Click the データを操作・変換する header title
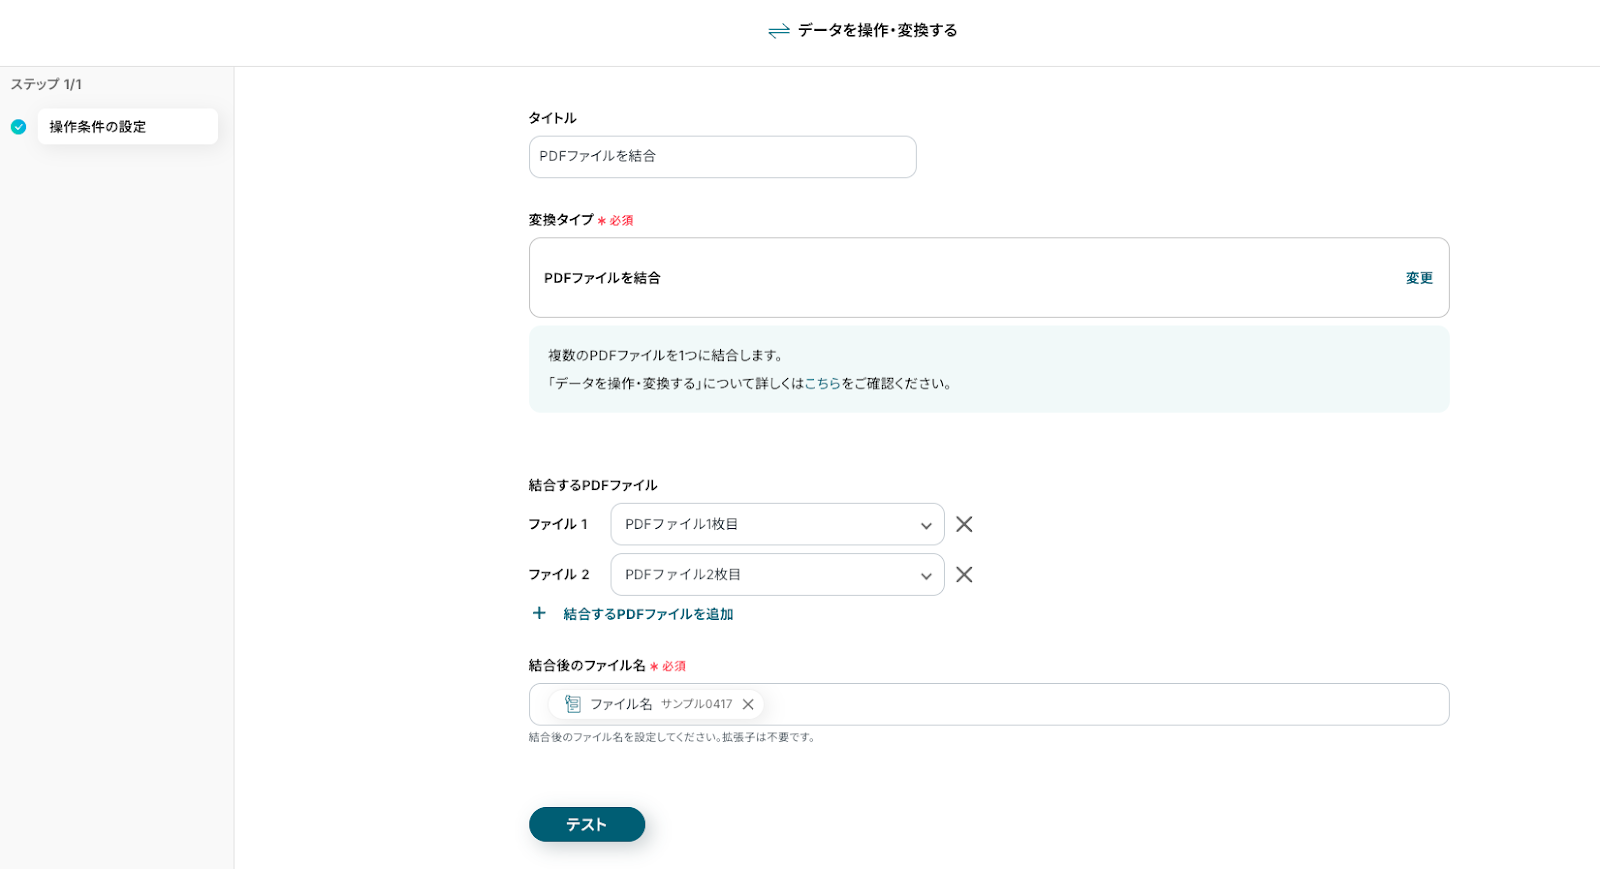Screen dimensions: 1600x869 (x=877, y=31)
